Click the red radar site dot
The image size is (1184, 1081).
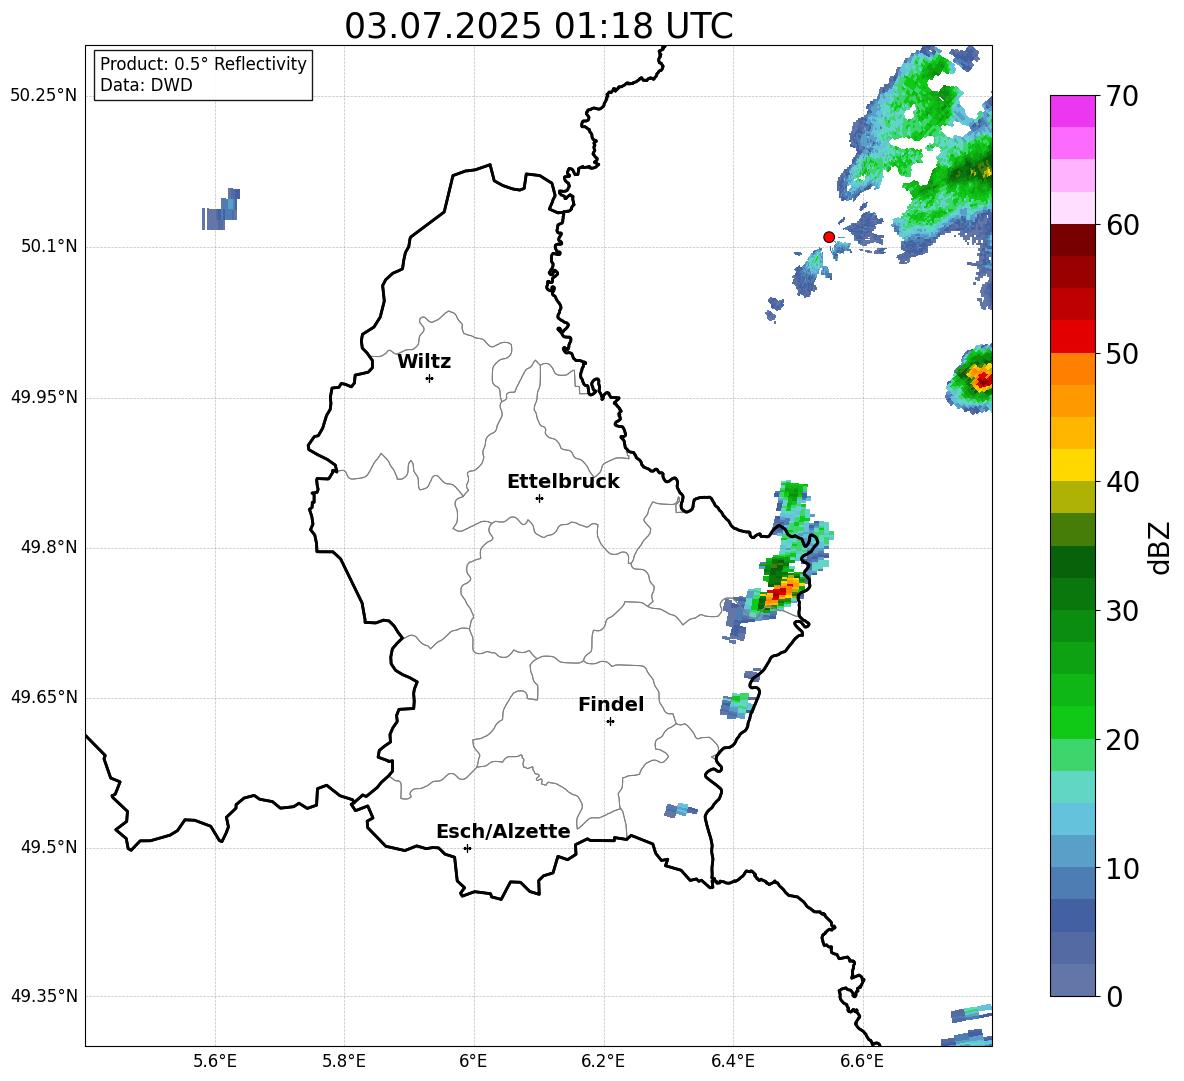(829, 237)
